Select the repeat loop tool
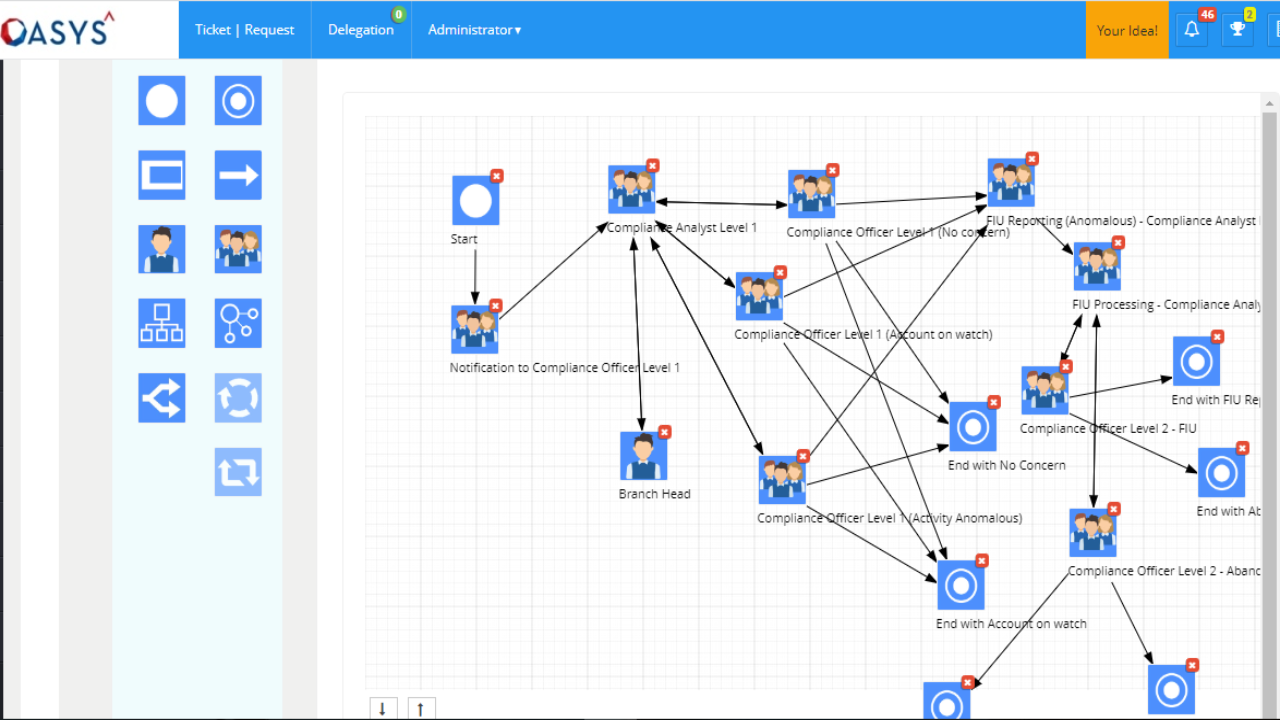 pyautogui.click(x=237, y=471)
